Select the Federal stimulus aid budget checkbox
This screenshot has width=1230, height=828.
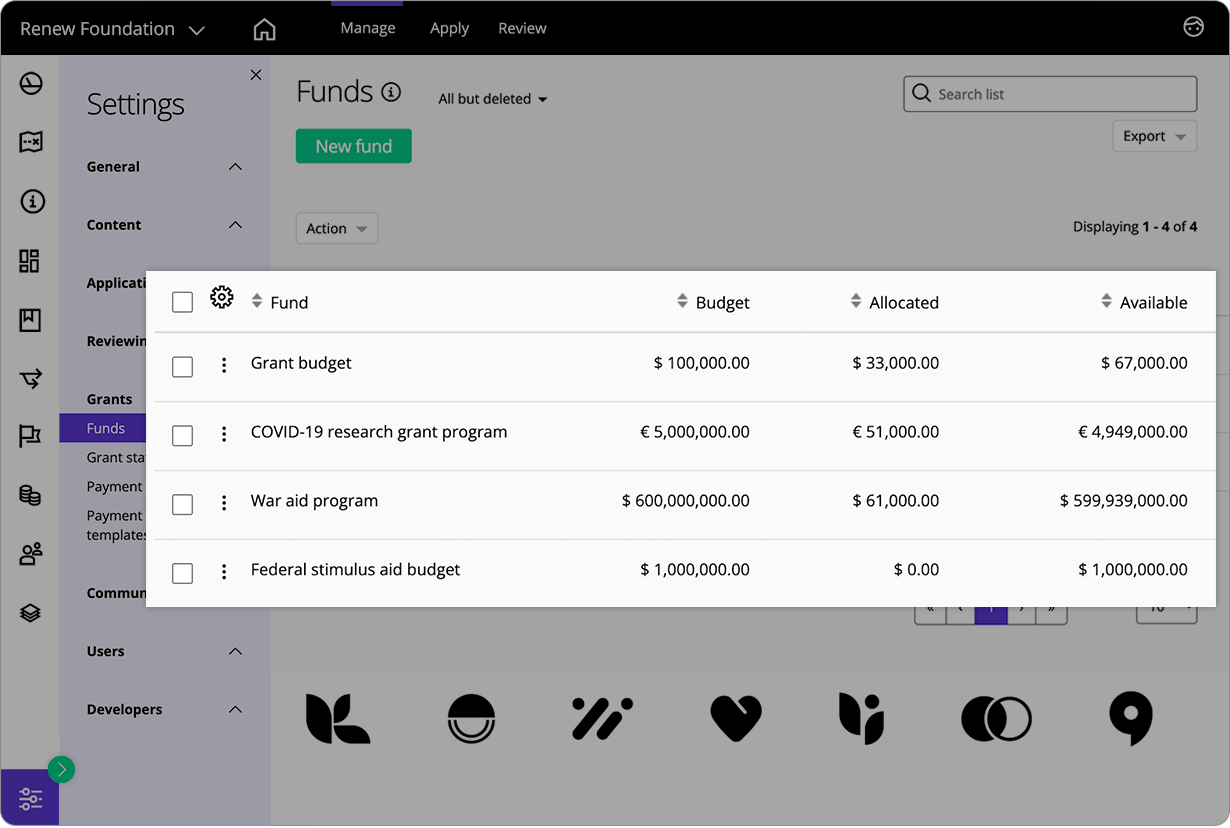[x=182, y=573]
